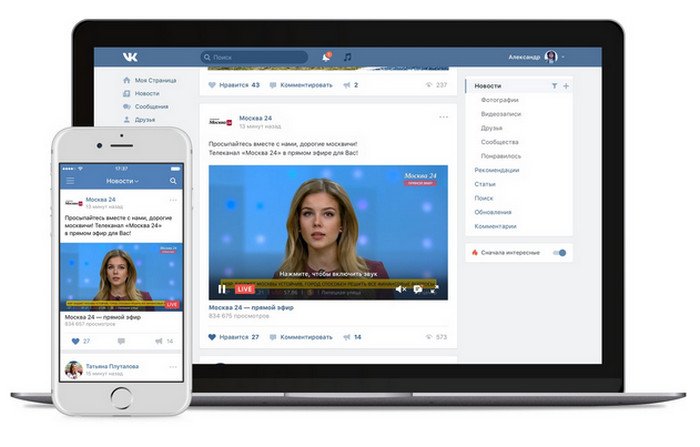Open Статьи in right panel
700x447 pixels.
(485, 184)
